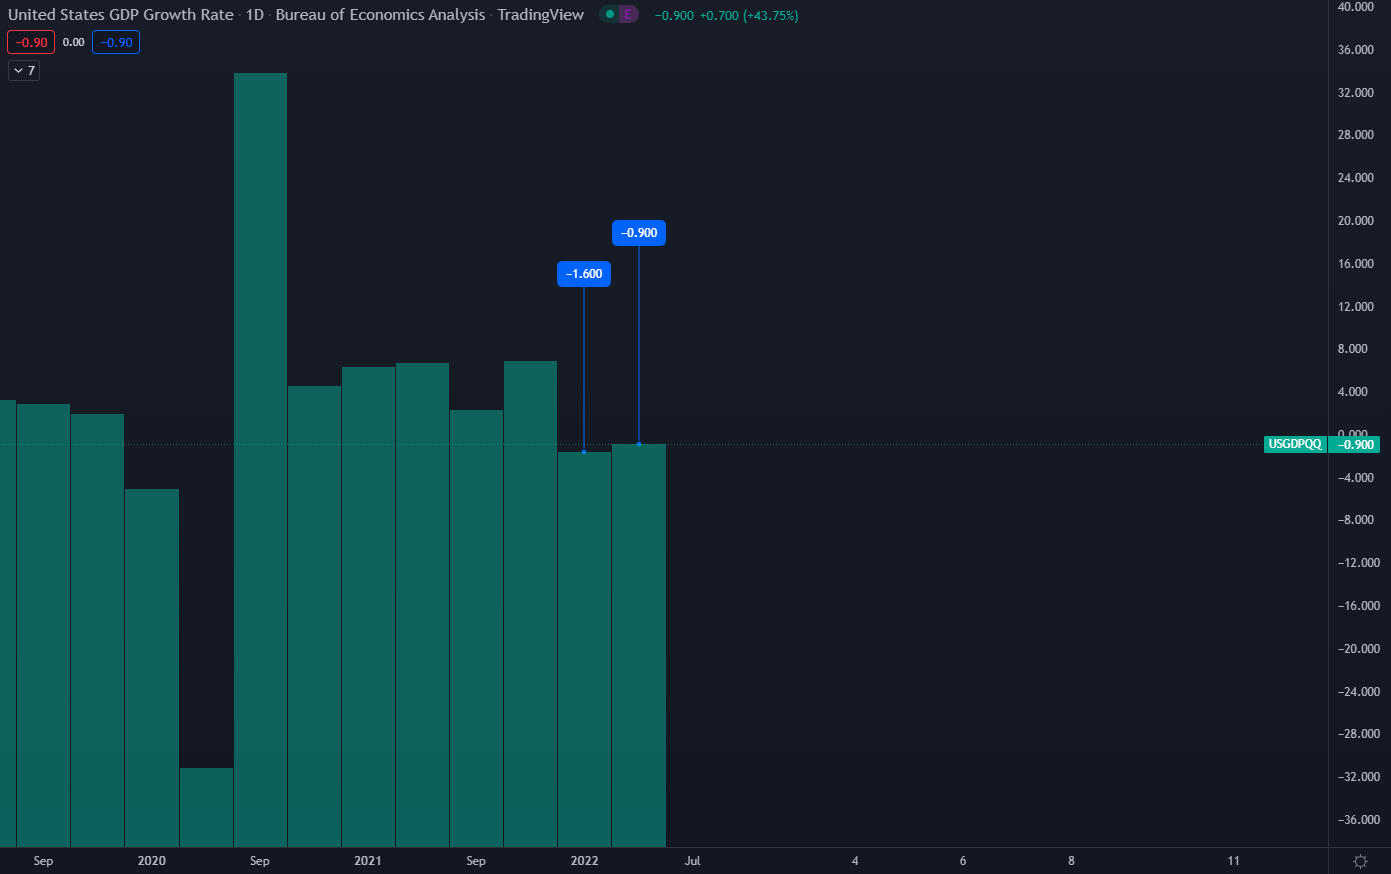Click the 40.000 mark on price scale
The image size is (1391, 874).
tap(1356, 7)
